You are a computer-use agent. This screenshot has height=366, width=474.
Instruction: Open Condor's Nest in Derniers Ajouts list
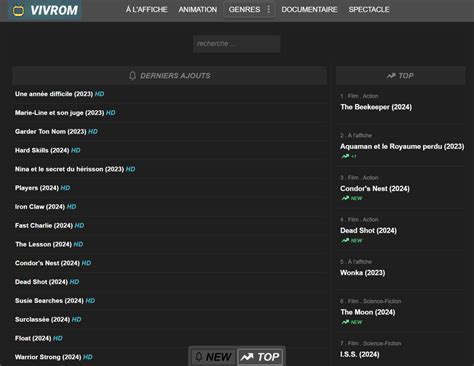click(47, 263)
